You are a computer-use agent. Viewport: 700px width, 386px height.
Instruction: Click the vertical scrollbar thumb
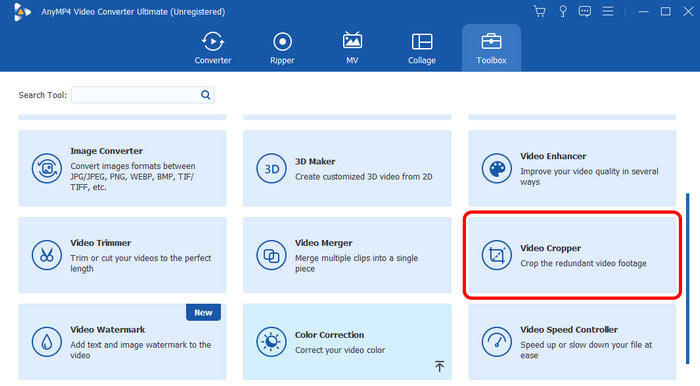tap(688, 278)
